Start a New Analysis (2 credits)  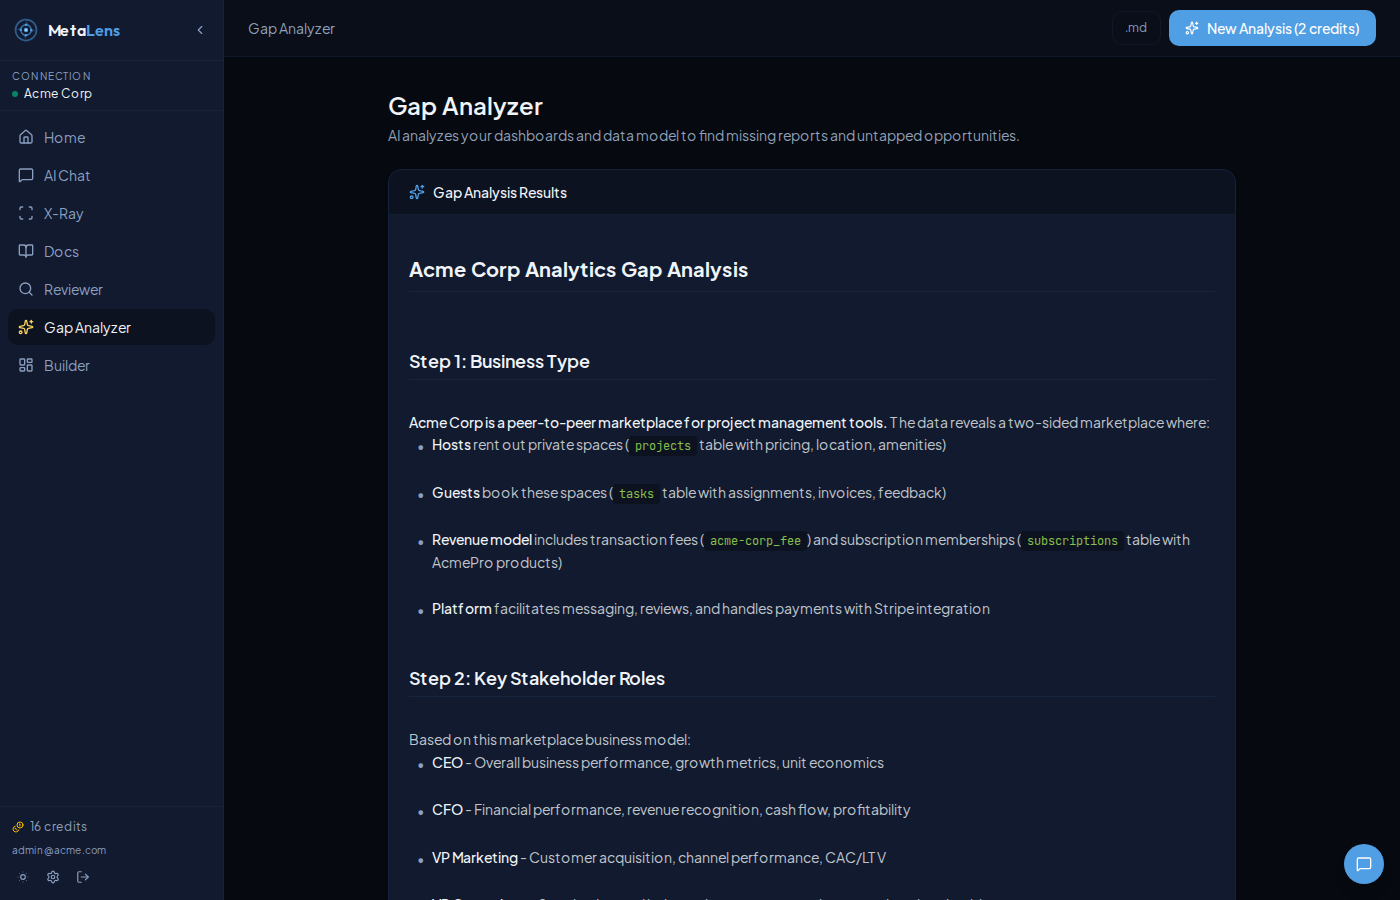[x=1272, y=28]
